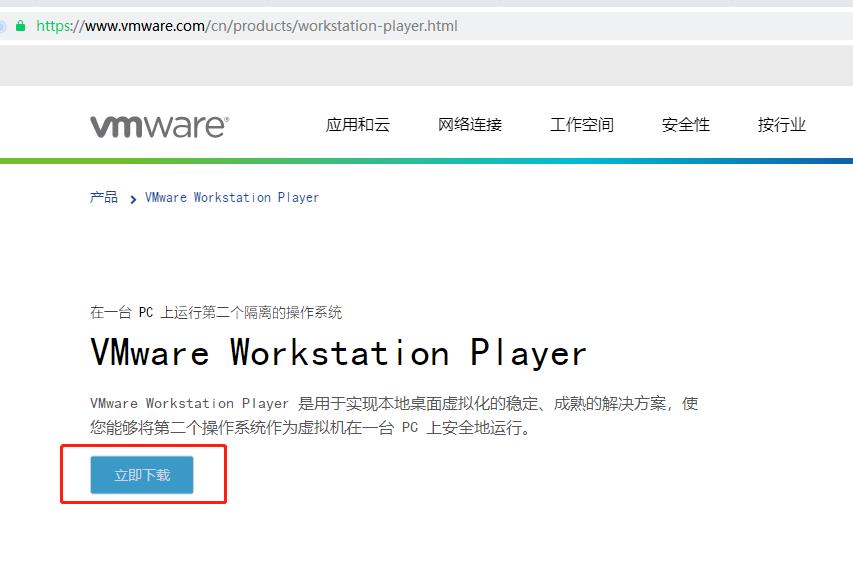Go to the 产品 breadcrumb link
853x563 pixels.
pos(104,197)
